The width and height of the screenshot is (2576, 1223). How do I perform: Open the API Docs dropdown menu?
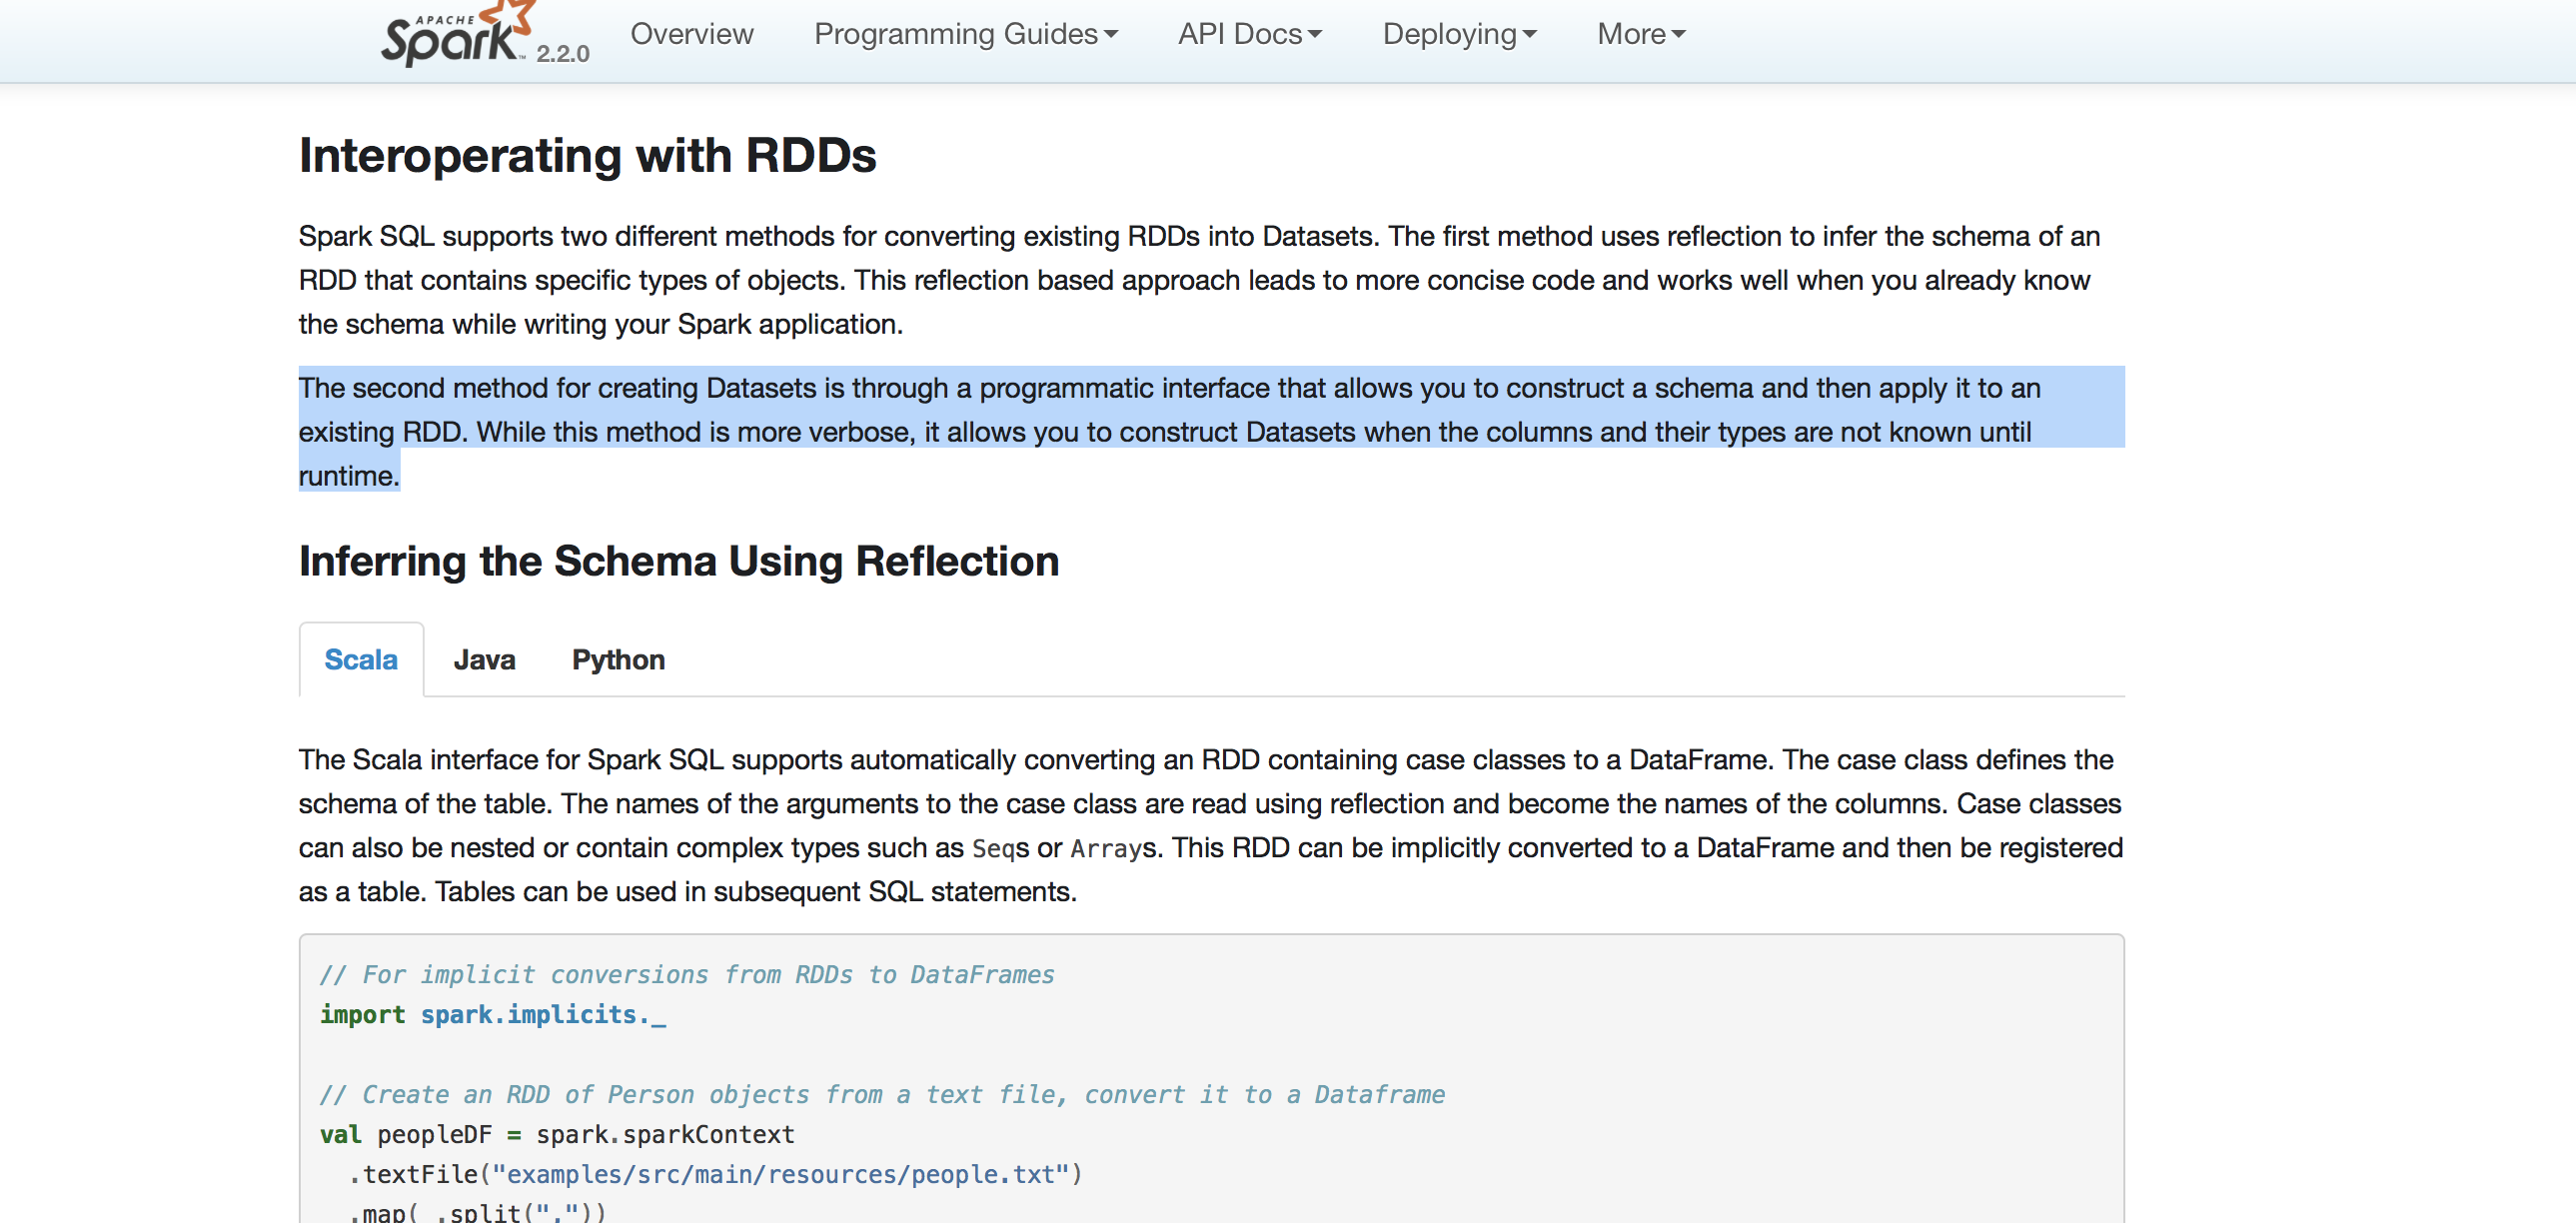tap(1249, 34)
